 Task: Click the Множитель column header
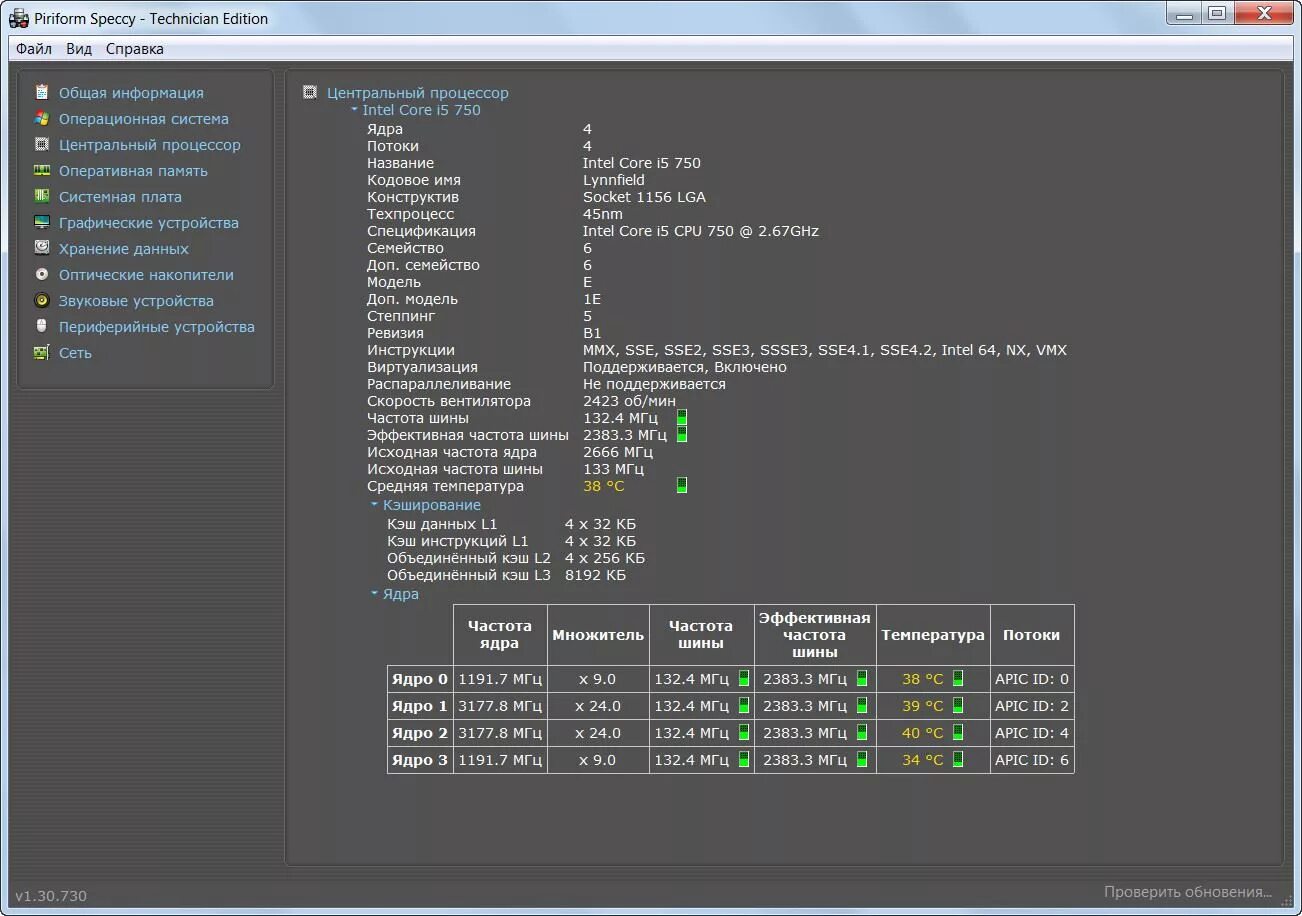(x=598, y=634)
